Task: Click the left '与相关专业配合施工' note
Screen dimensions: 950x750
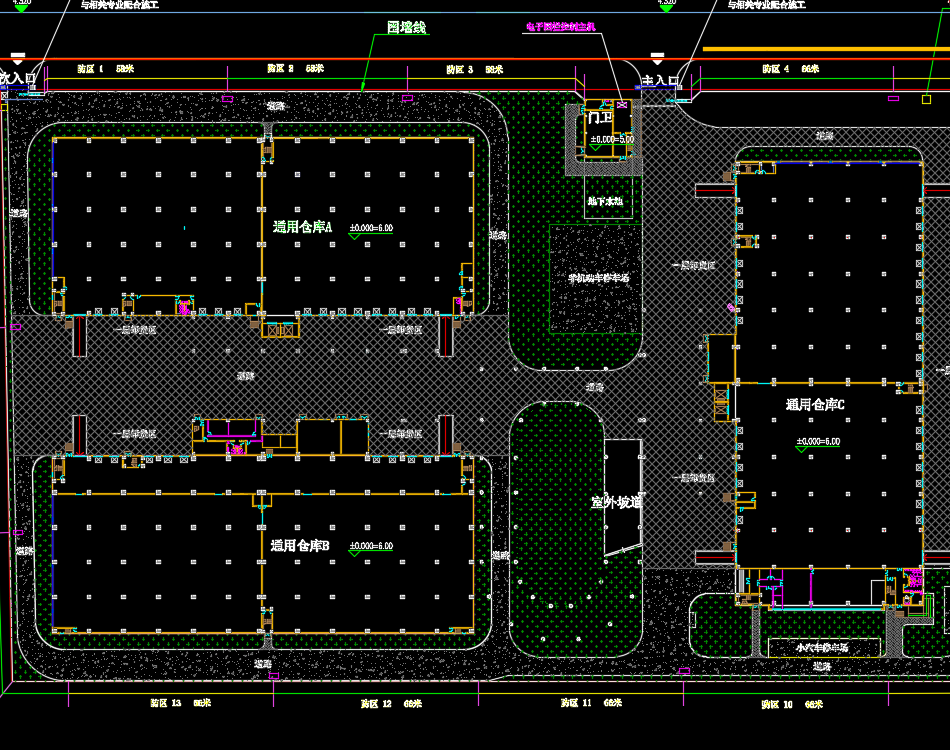Action: click(120, 5)
